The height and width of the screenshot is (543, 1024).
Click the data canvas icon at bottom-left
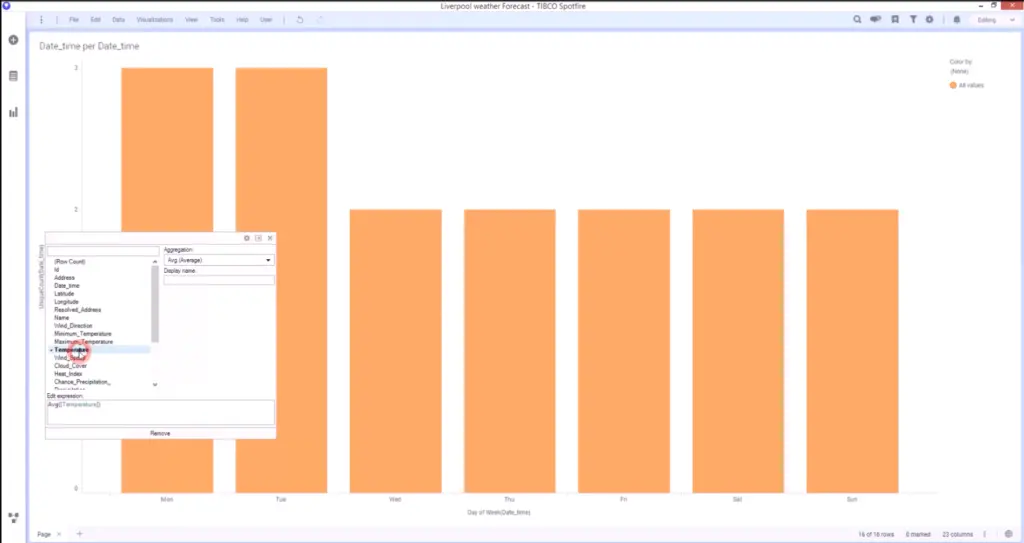click(x=13, y=517)
